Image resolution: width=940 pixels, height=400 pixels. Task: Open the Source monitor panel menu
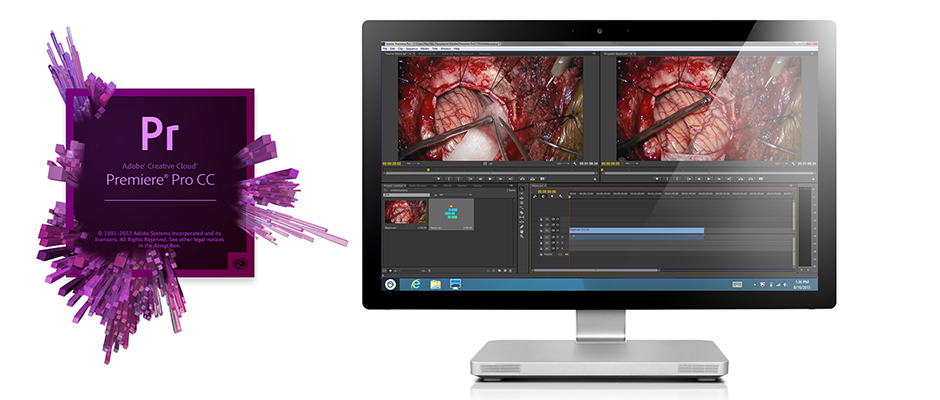pyautogui.click(x=593, y=53)
